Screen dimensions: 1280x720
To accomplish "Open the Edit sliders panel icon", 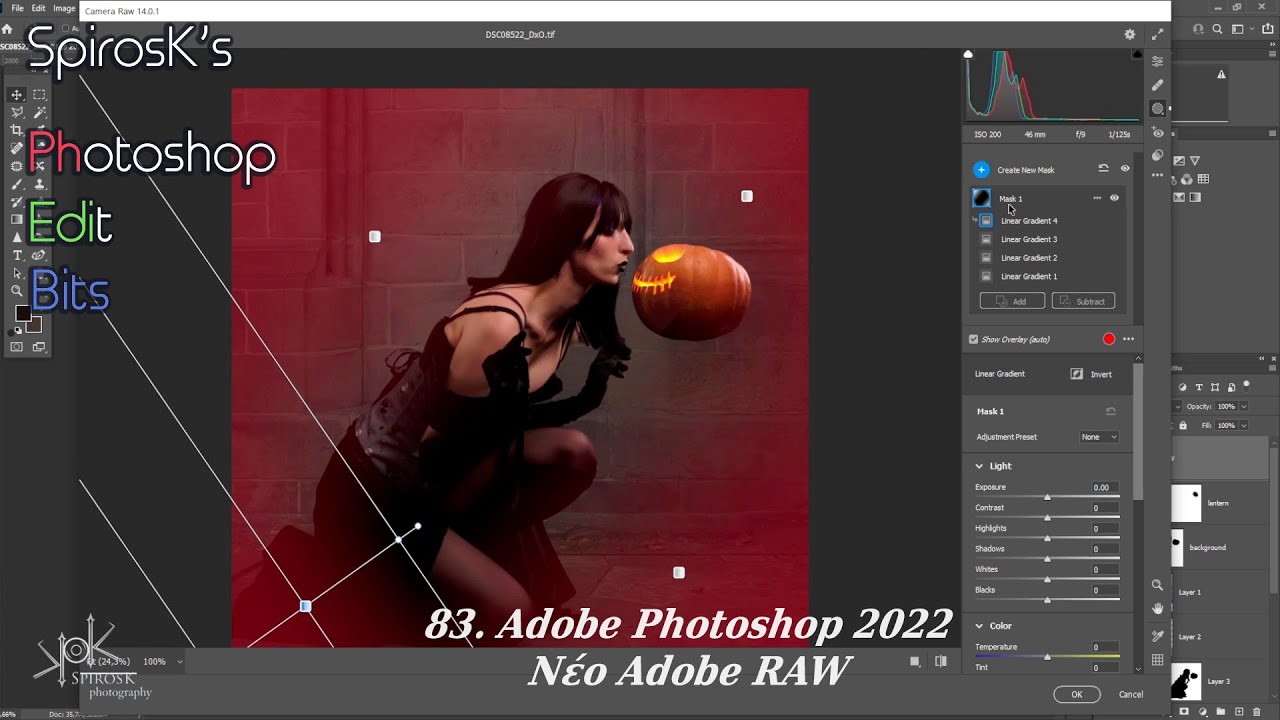I will coord(1157,61).
